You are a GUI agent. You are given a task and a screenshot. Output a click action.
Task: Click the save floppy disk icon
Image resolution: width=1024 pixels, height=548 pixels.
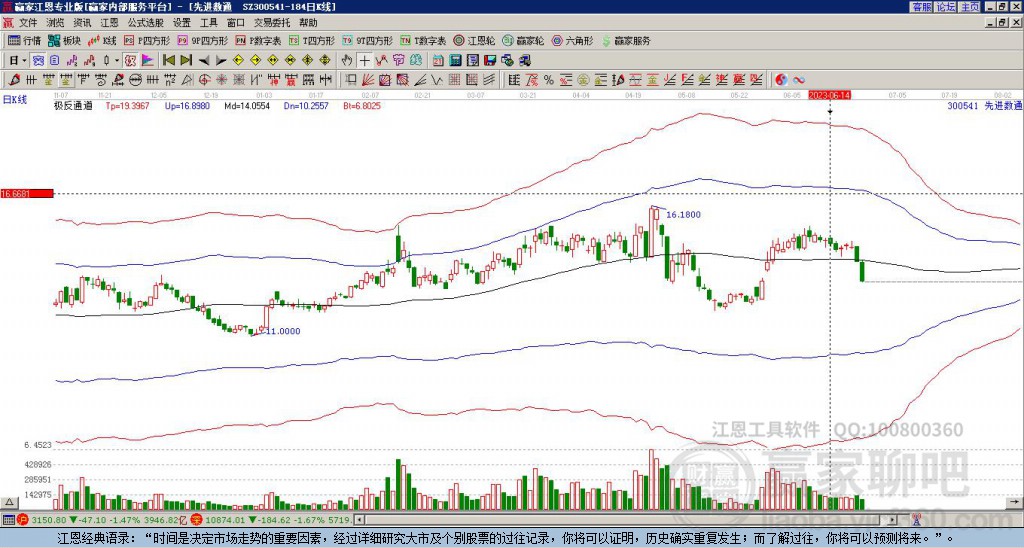(x=490, y=61)
